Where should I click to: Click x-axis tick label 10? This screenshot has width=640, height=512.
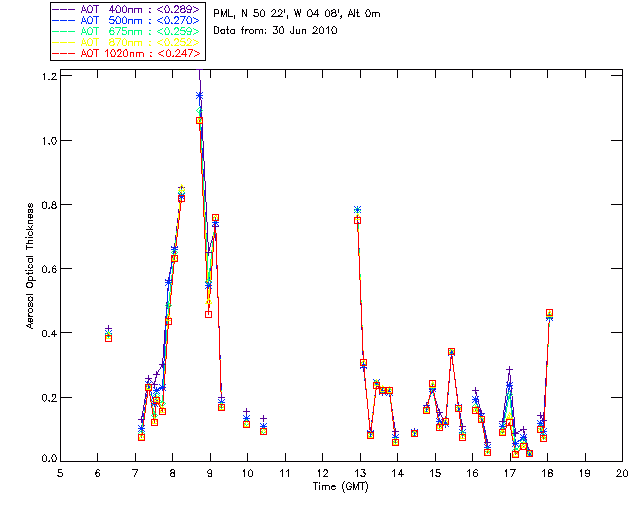pyautogui.click(x=247, y=473)
